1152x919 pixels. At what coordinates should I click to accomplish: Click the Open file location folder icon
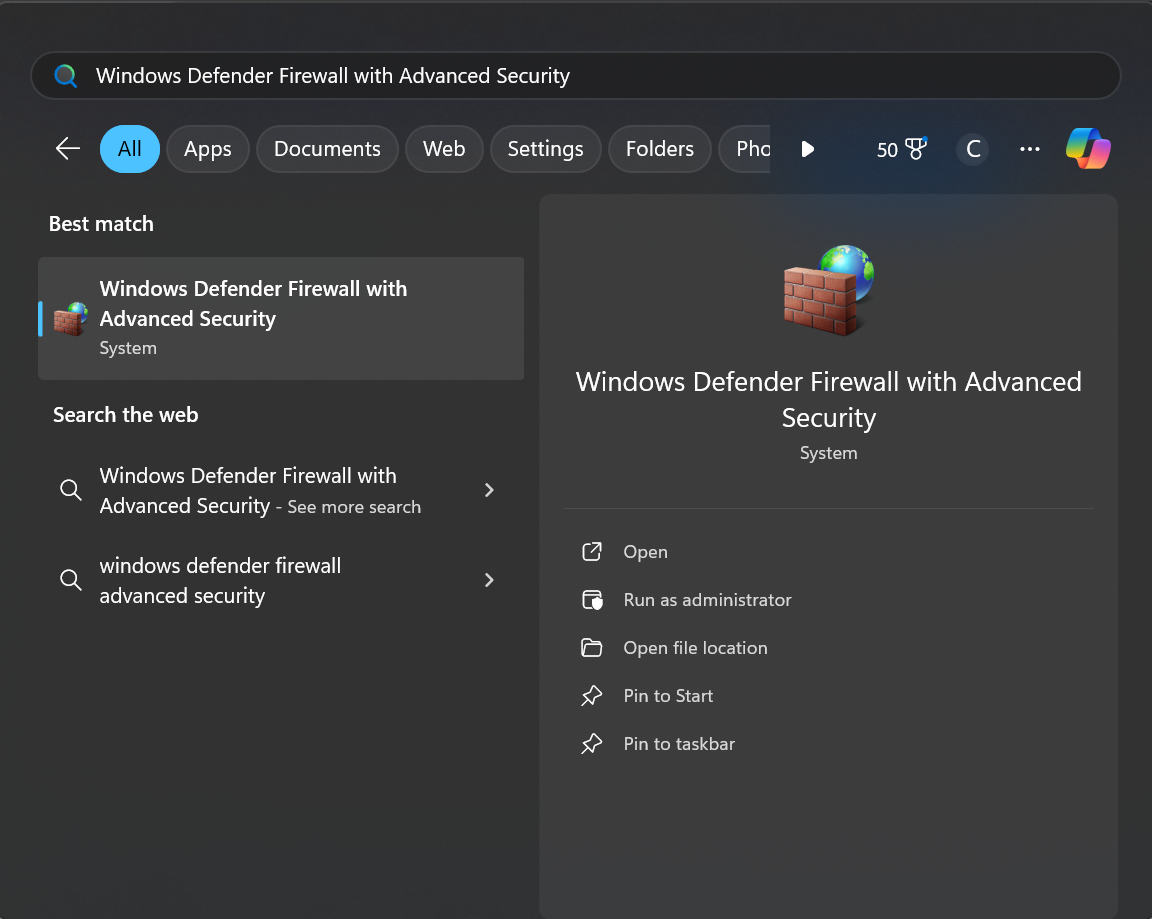click(591, 648)
